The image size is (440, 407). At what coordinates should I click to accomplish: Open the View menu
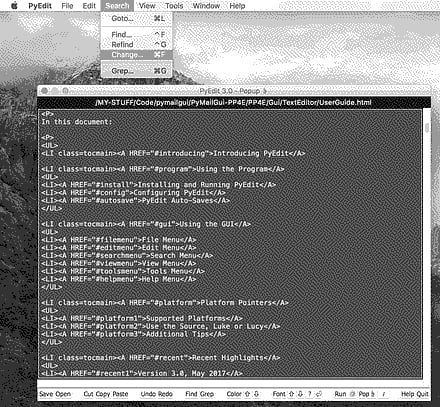tap(147, 6)
